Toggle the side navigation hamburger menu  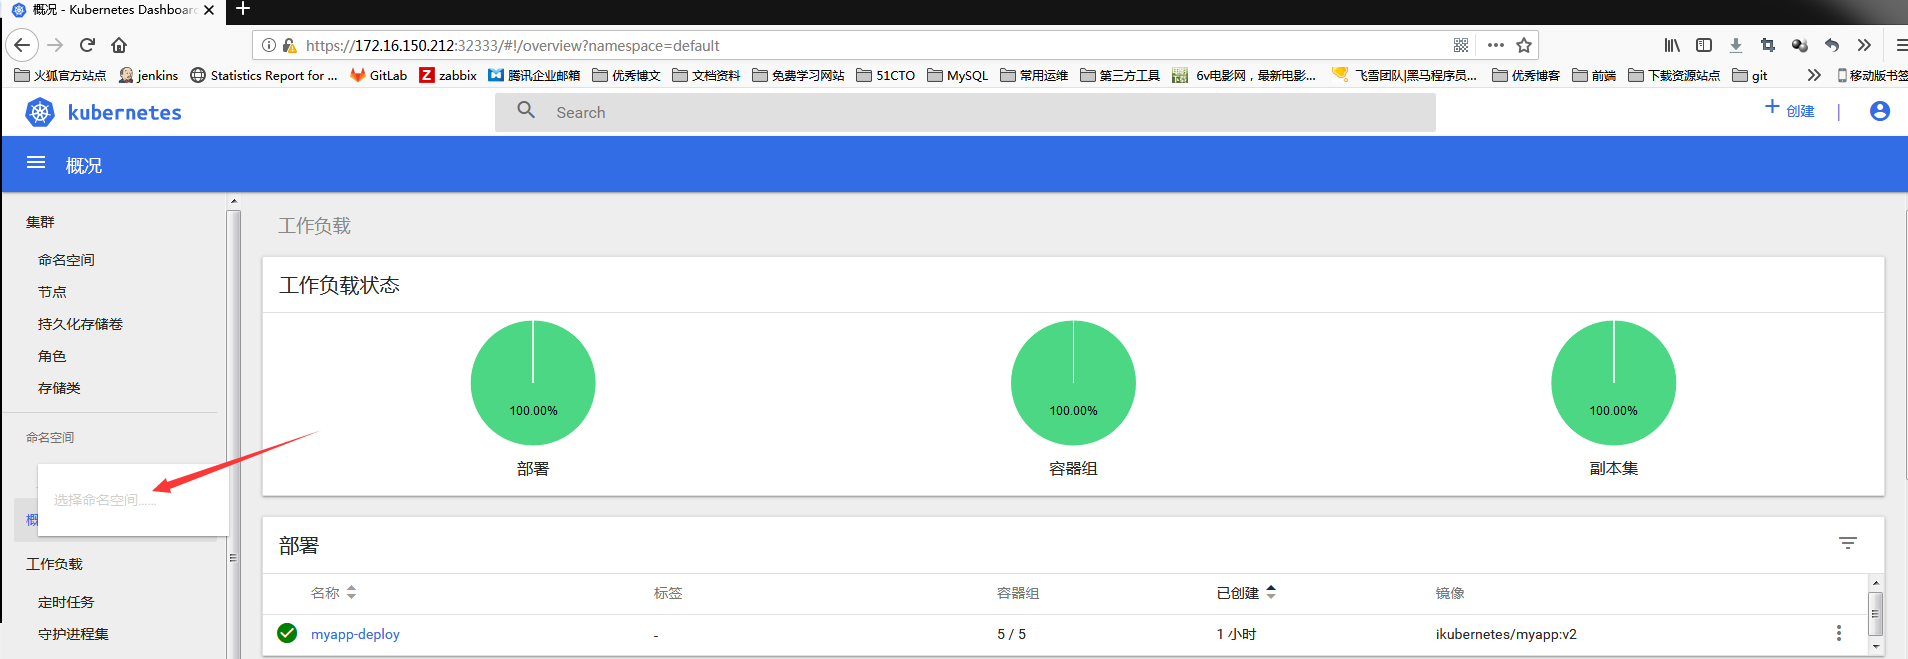pyautogui.click(x=36, y=163)
